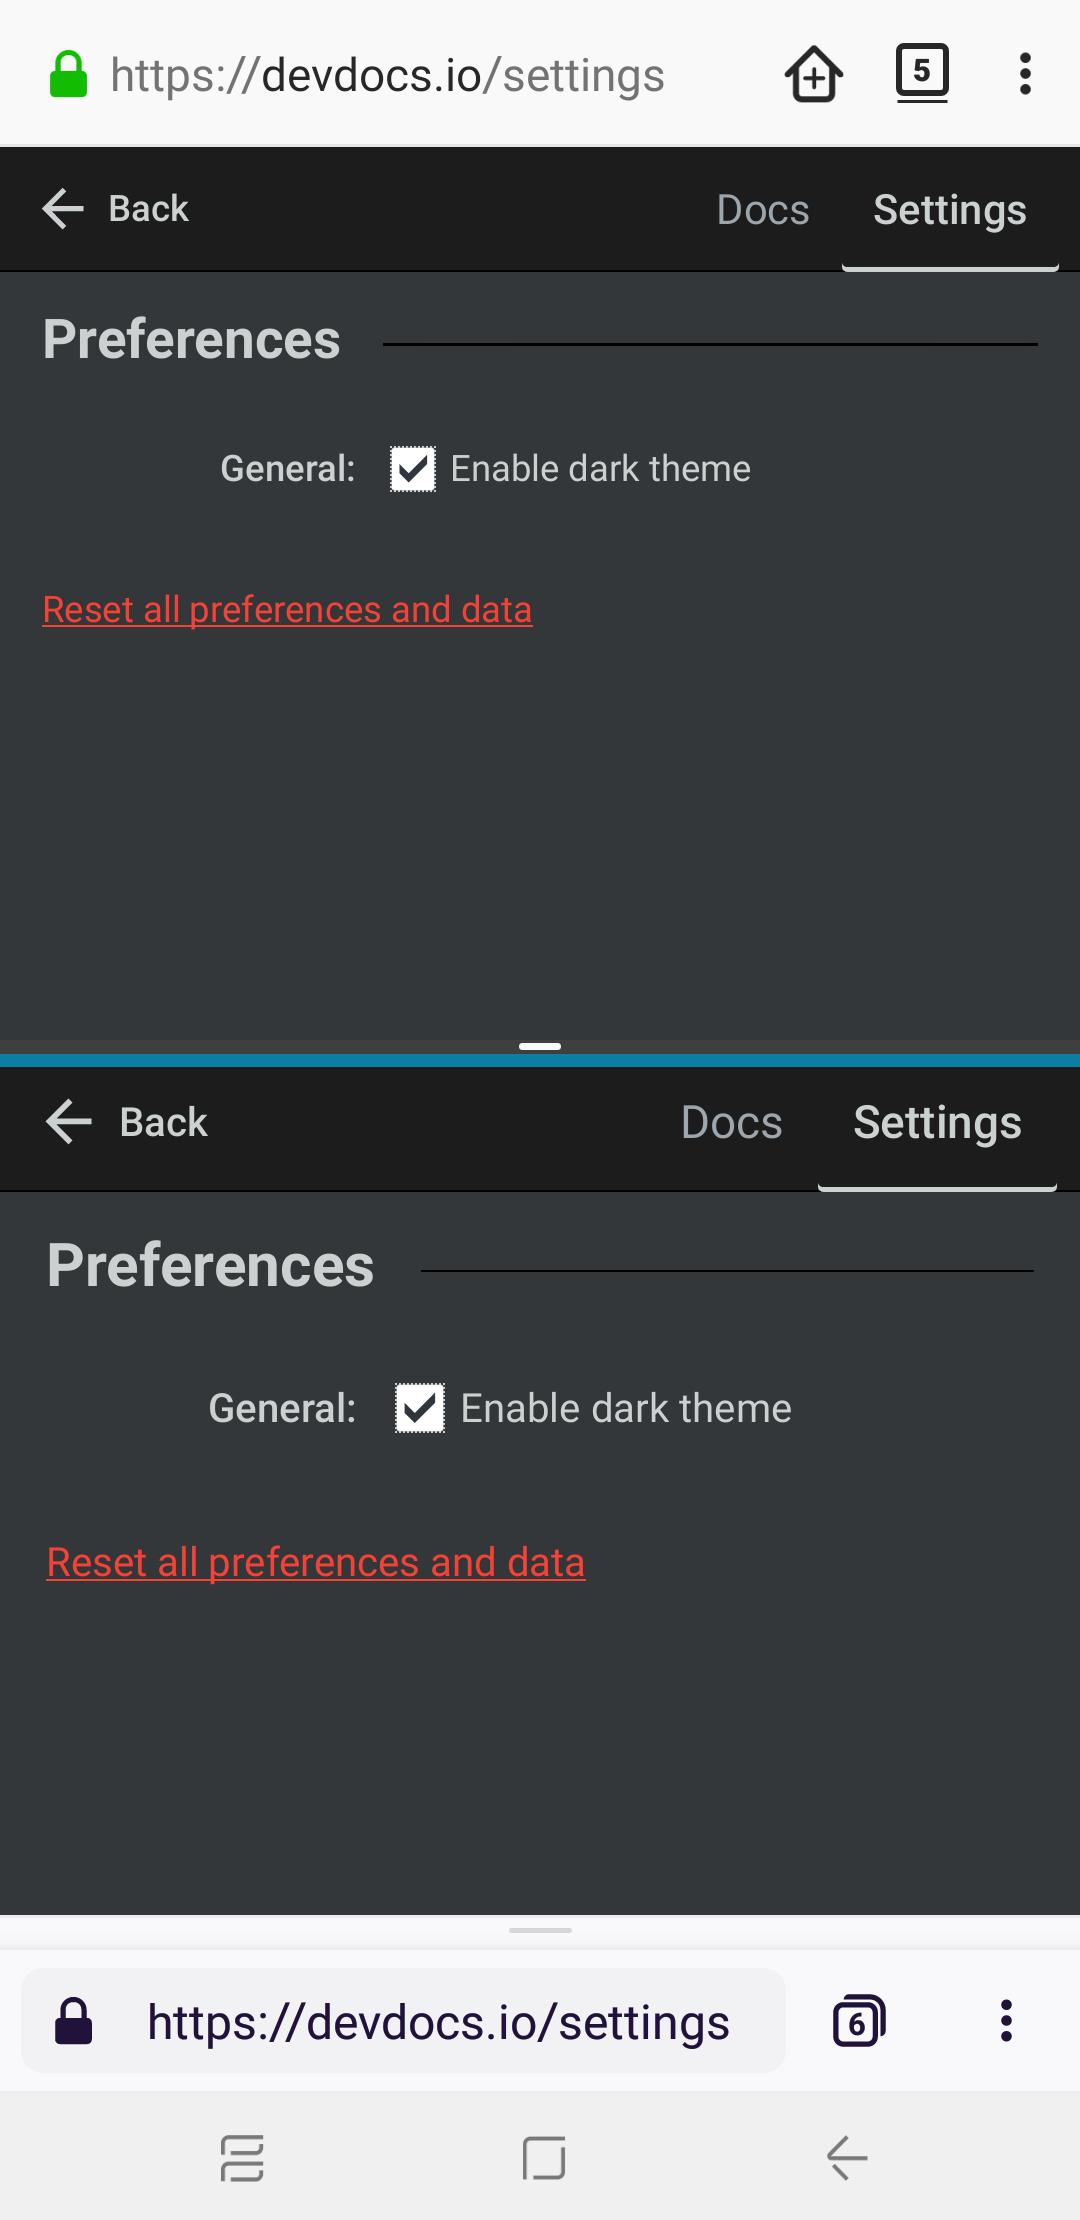Click the lock icon in the bottom address bar
This screenshot has width=1080, height=2220.
coord(74,2021)
